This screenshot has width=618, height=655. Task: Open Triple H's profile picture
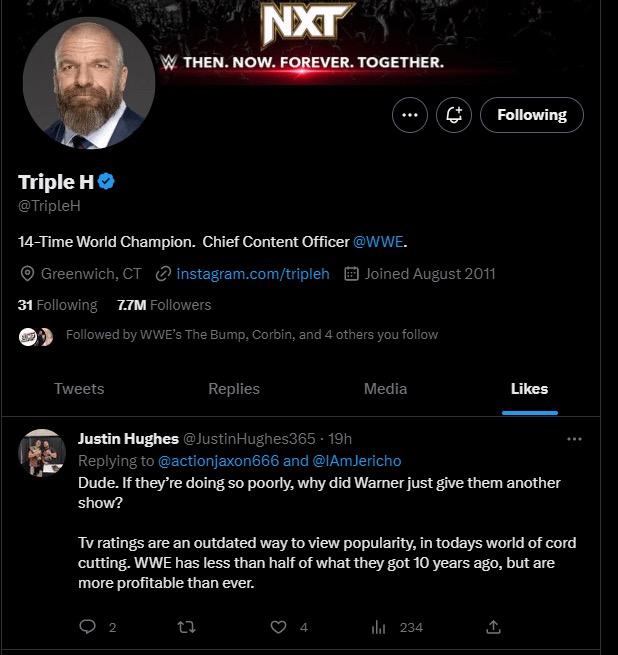[x=89, y=83]
